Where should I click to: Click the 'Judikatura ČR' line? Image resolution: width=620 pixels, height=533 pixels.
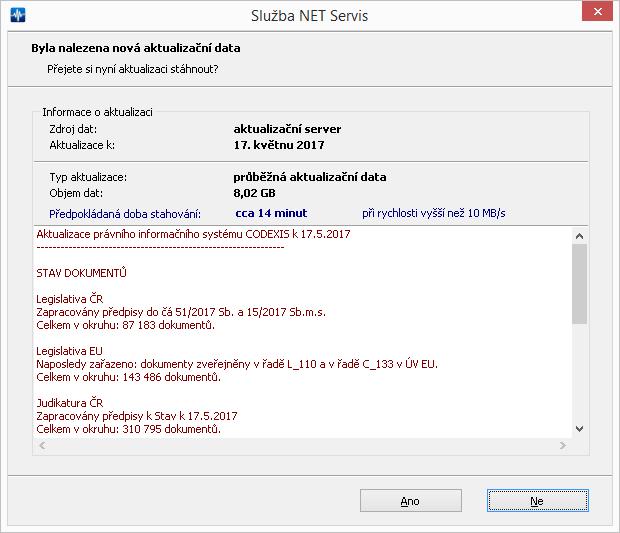coord(70,403)
